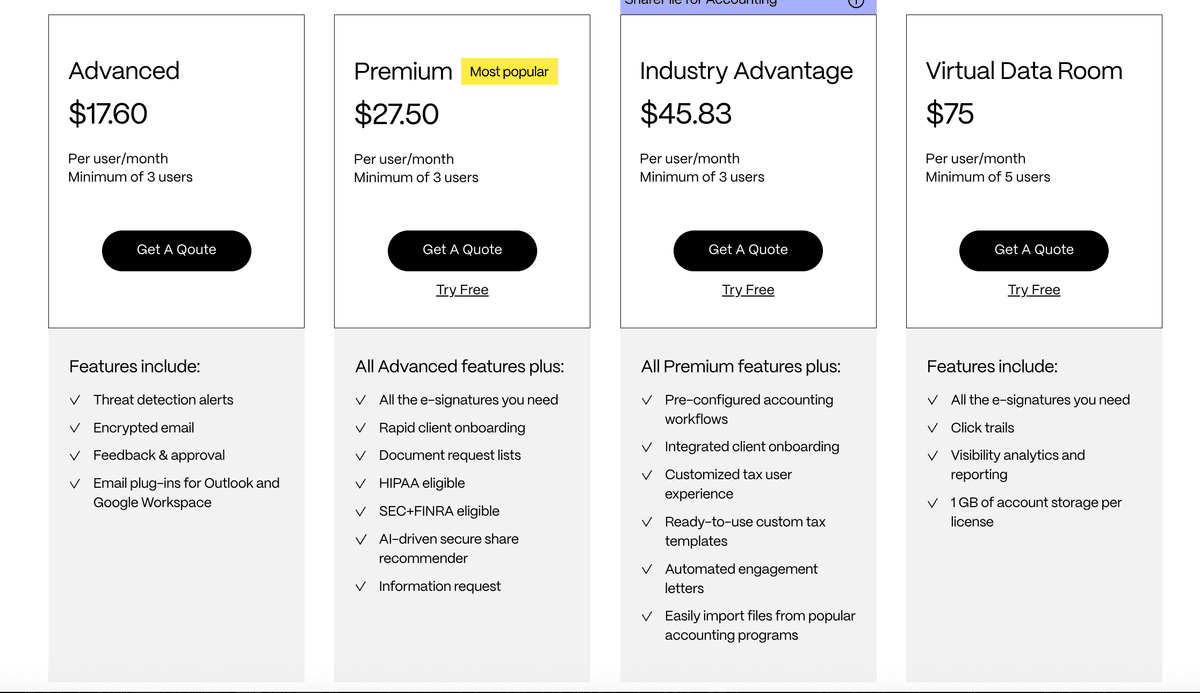Click the info icon beside ShareFile for Accounting
The image size is (1200, 693).
tap(856, 3)
